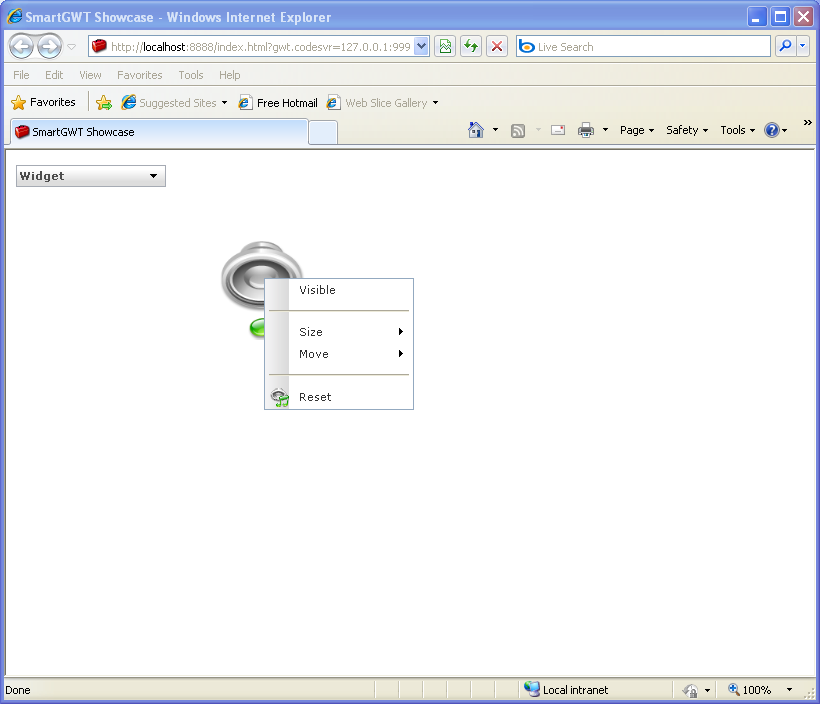Expand the zoom level dropdown arrow

(x=790, y=690)
